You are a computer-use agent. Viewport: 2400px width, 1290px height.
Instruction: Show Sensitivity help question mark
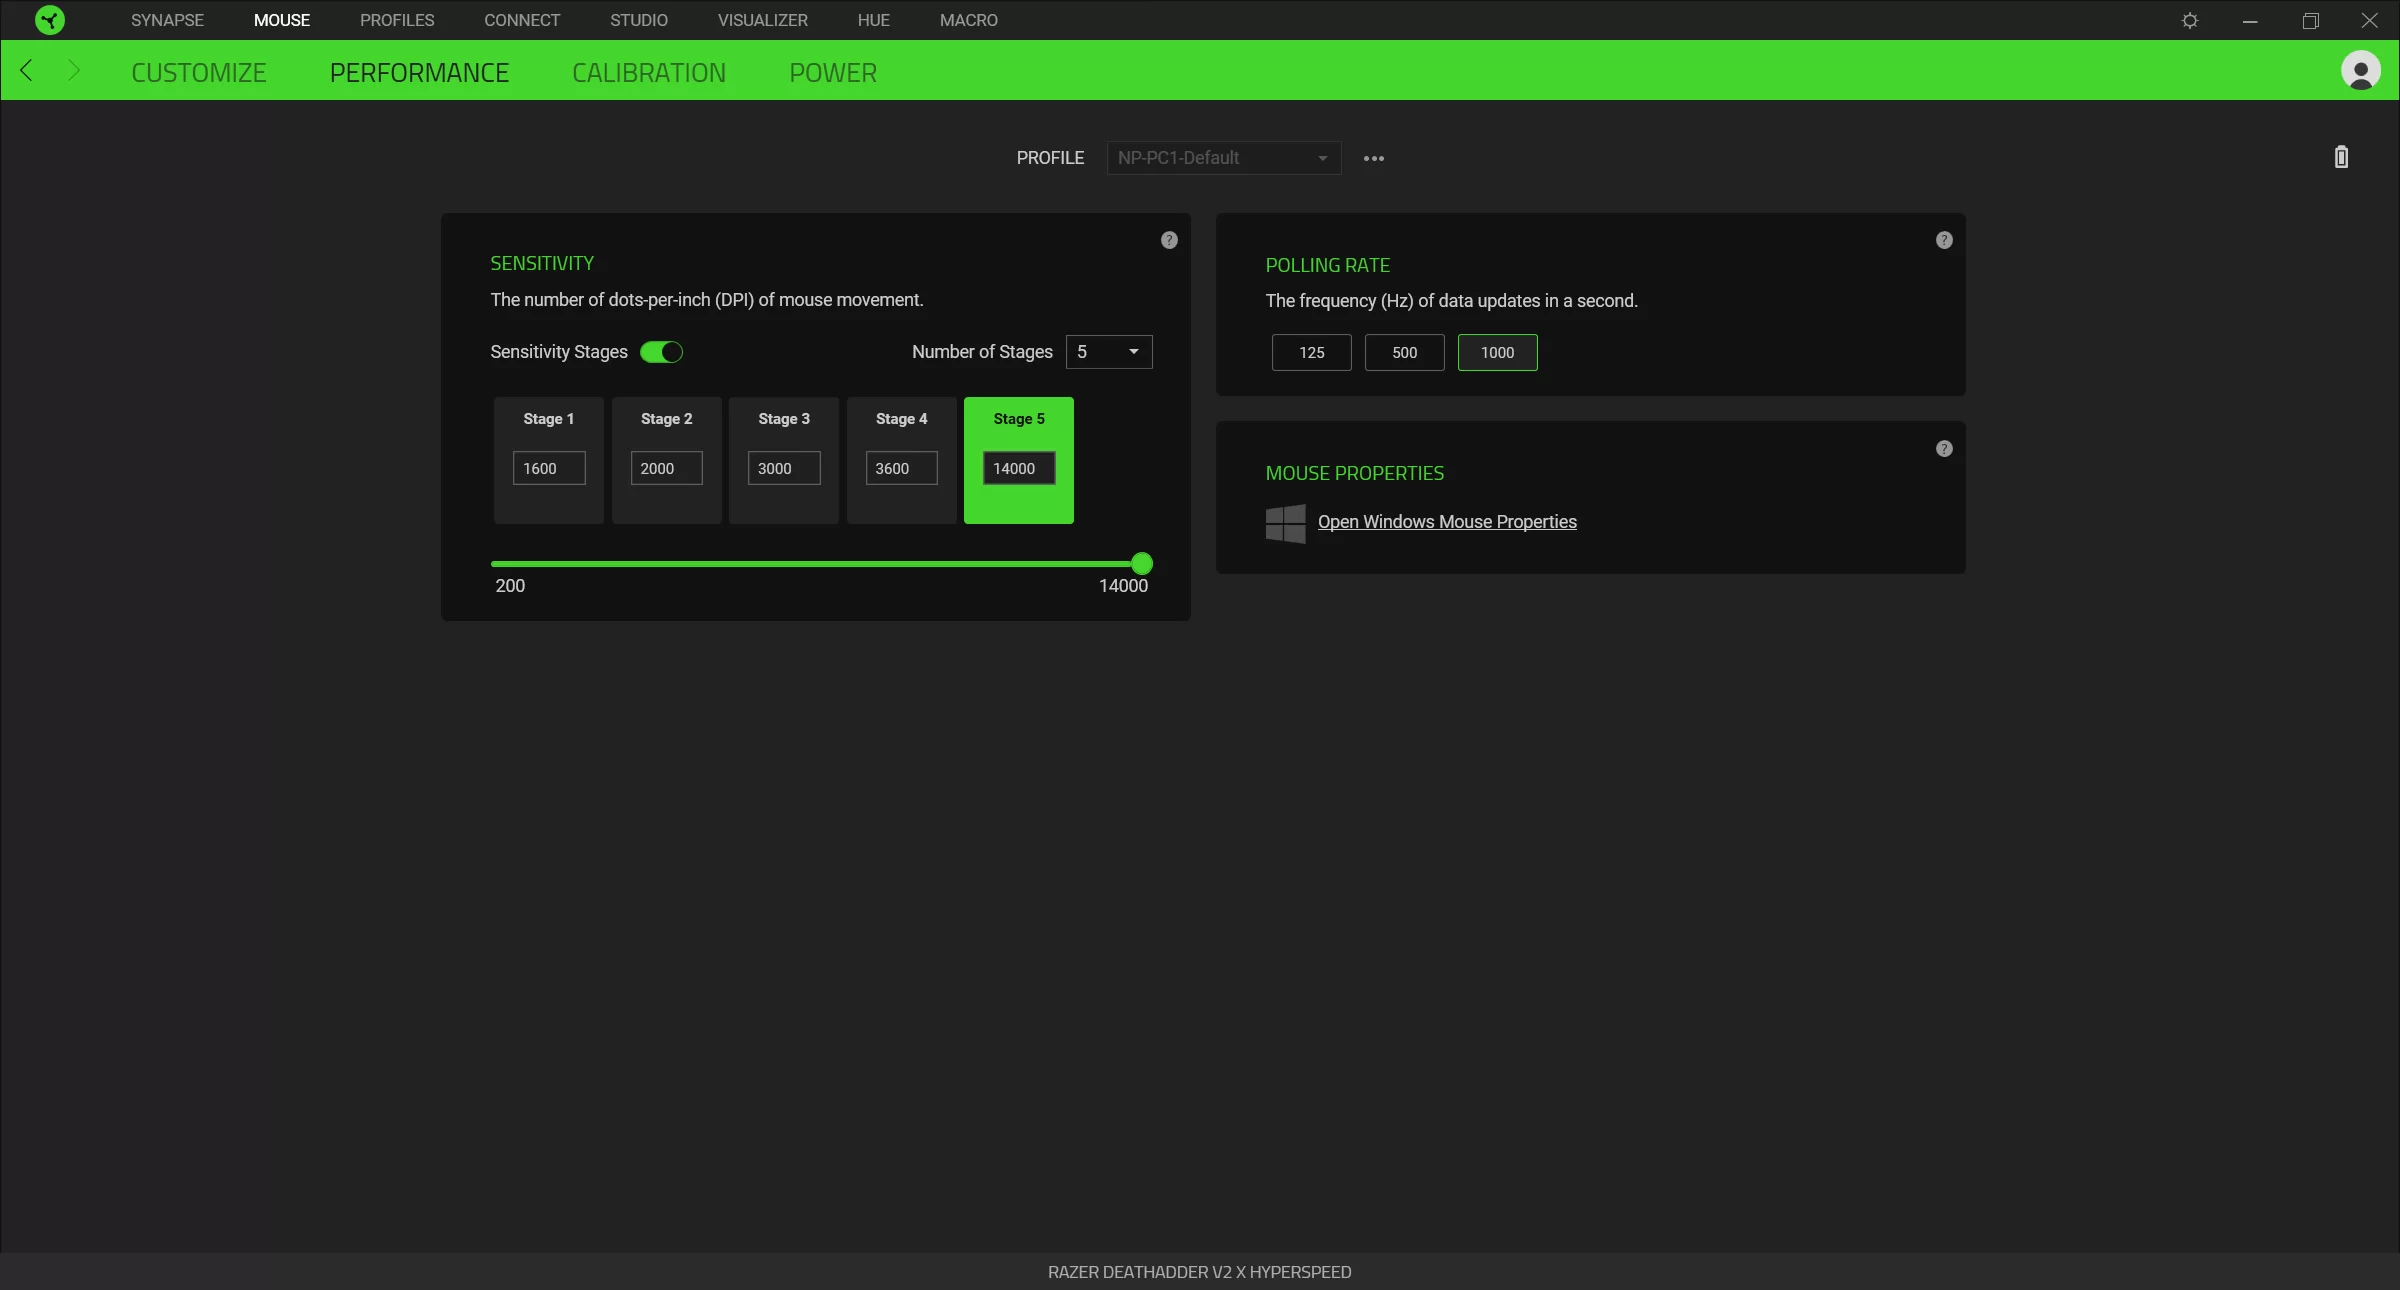click(x=1169, y=240)
